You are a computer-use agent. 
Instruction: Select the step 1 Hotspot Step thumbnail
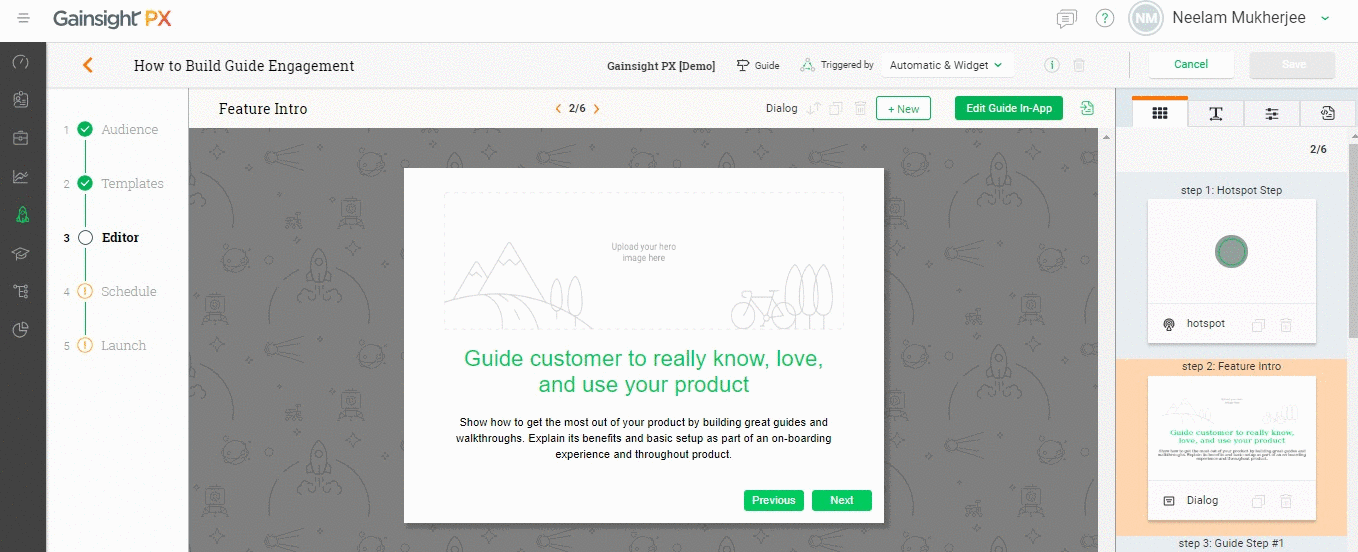click(x=1231, y=253)
